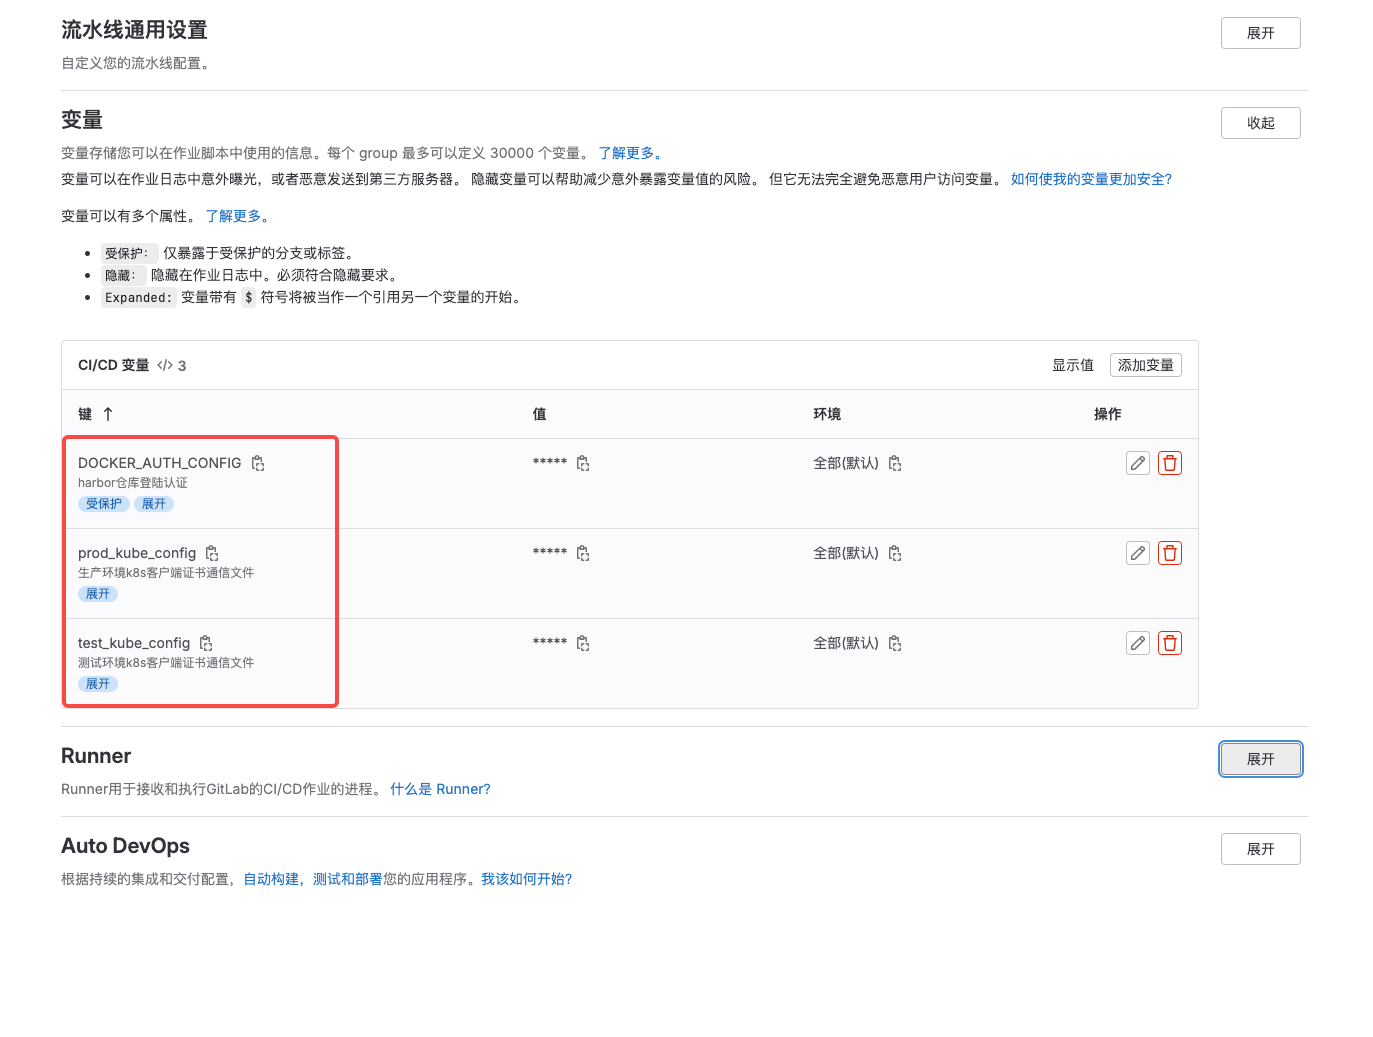The image size is (1373, 1037).
Task: Delete the DOCKER_AUTH_CONFIG variable
Action: tap(1169, 463)
